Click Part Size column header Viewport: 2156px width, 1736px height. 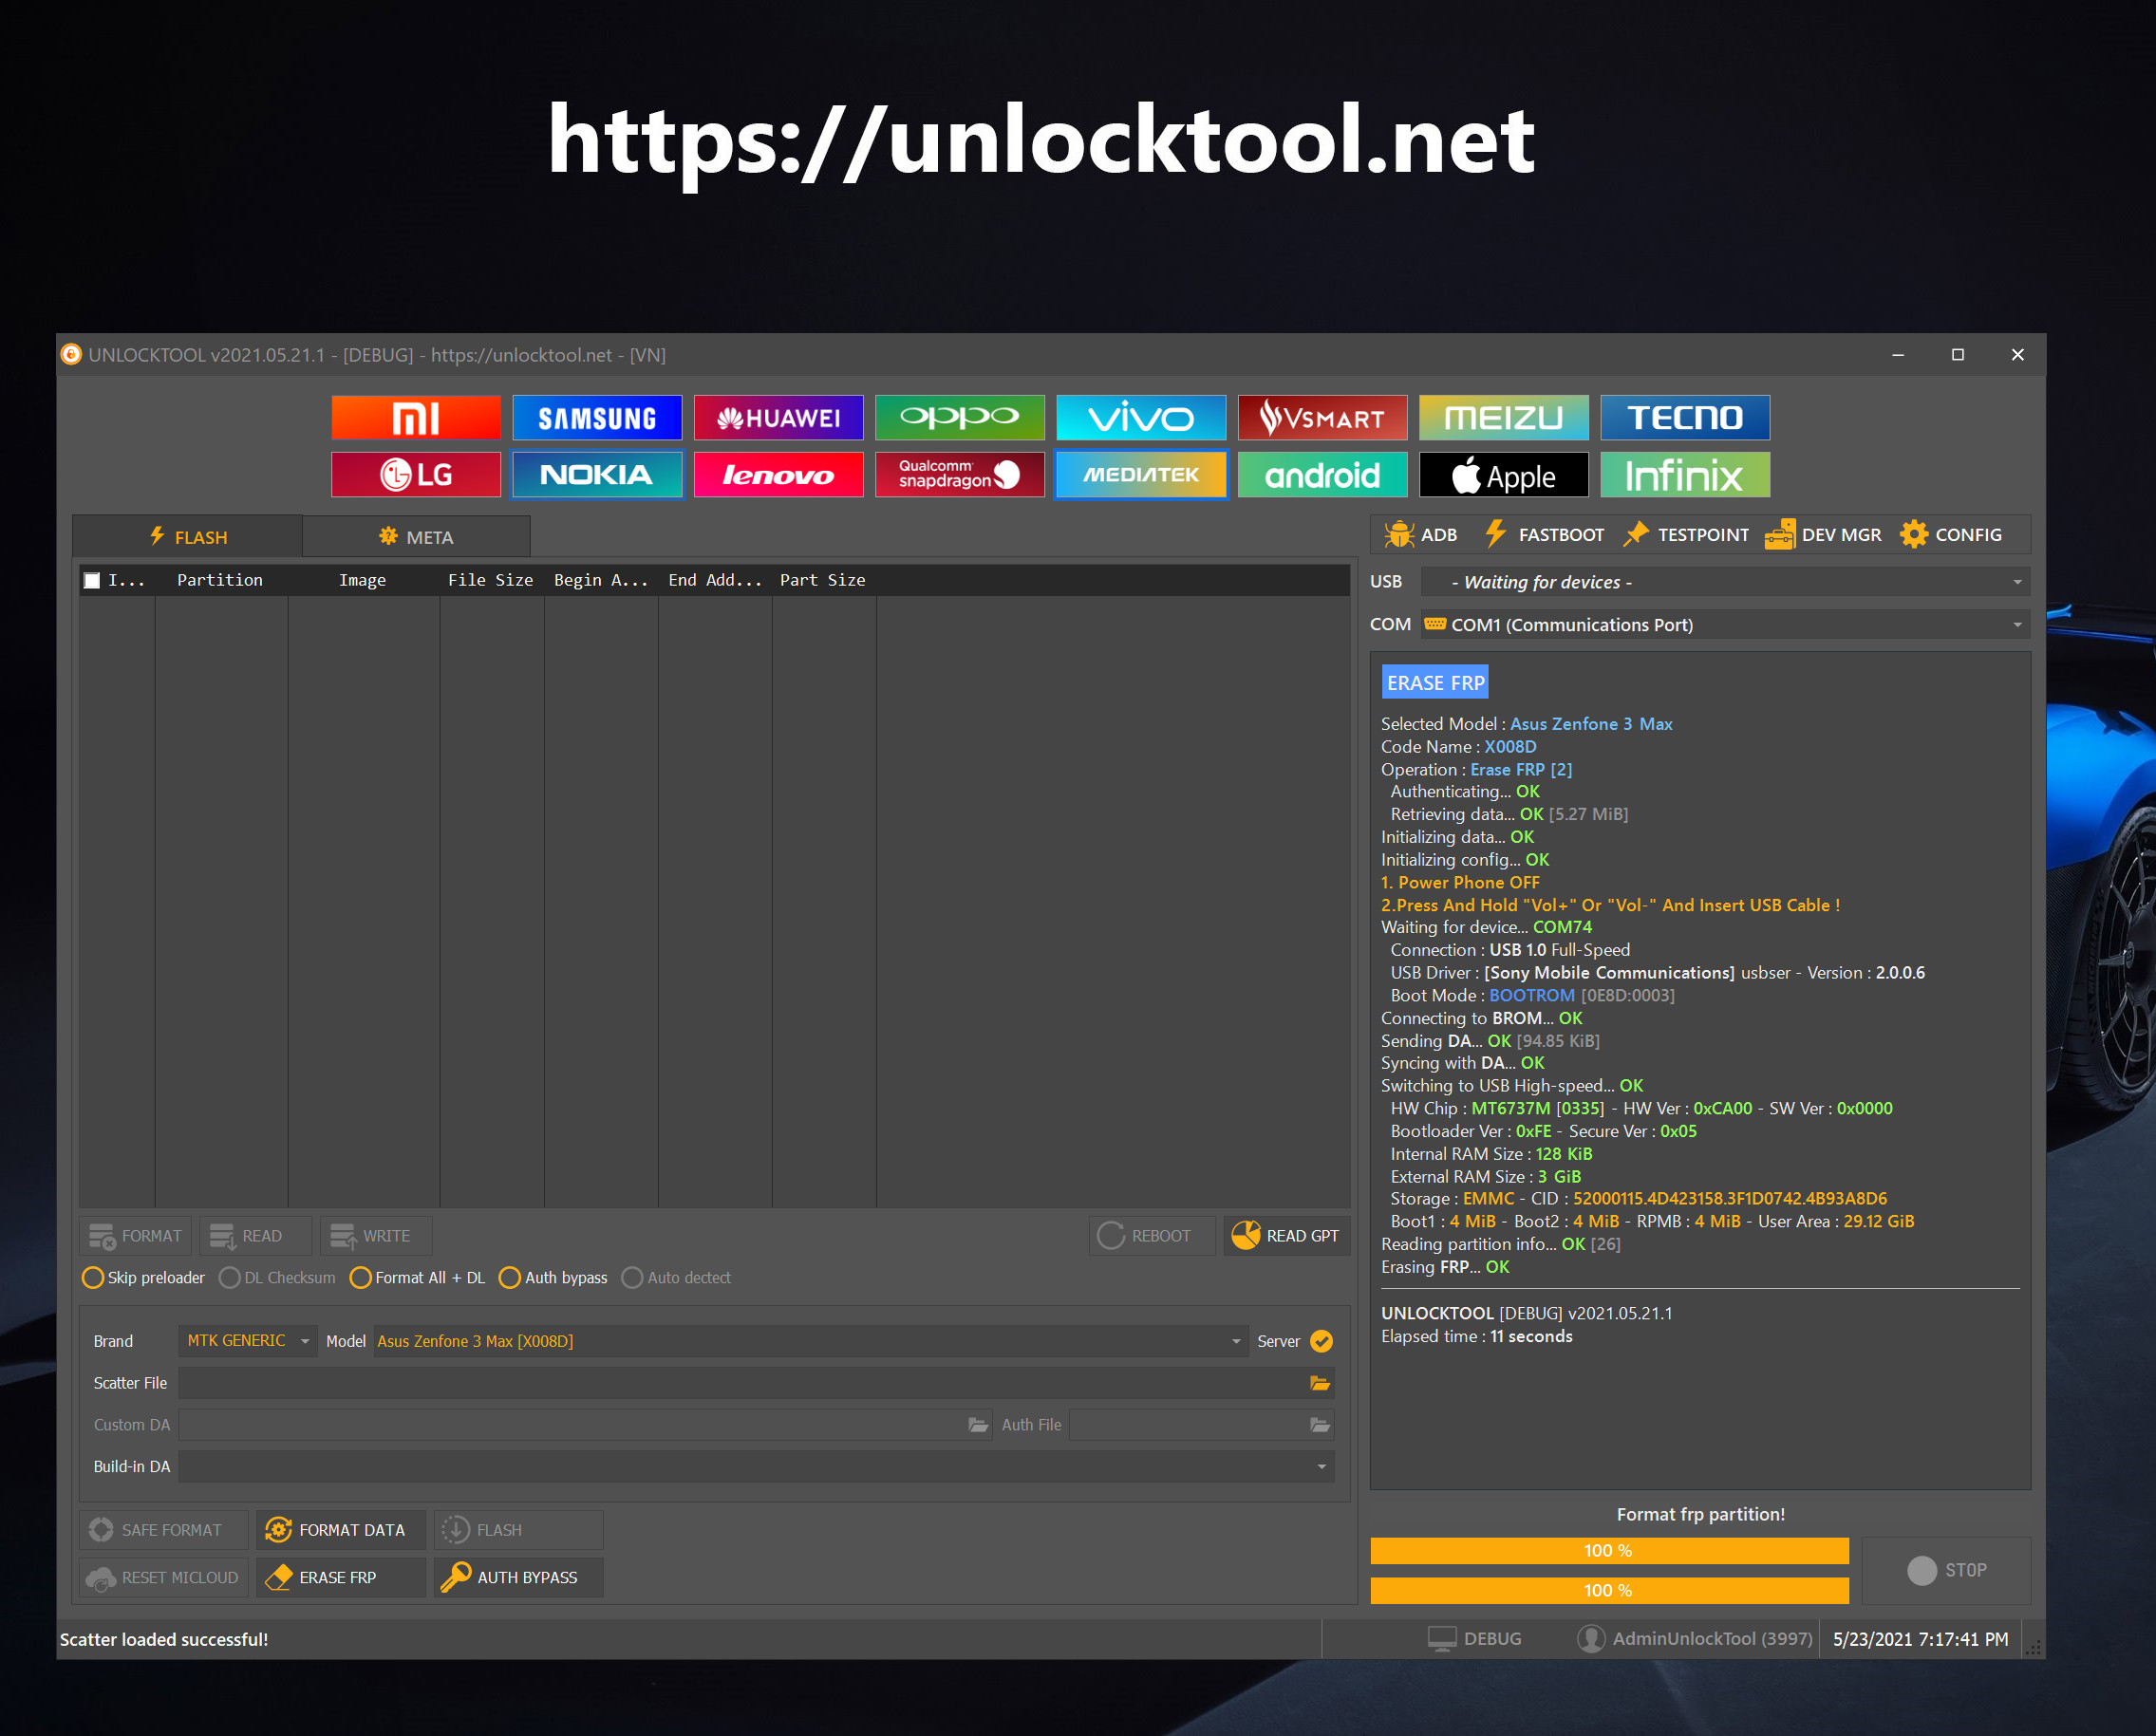tap(823, 581)
